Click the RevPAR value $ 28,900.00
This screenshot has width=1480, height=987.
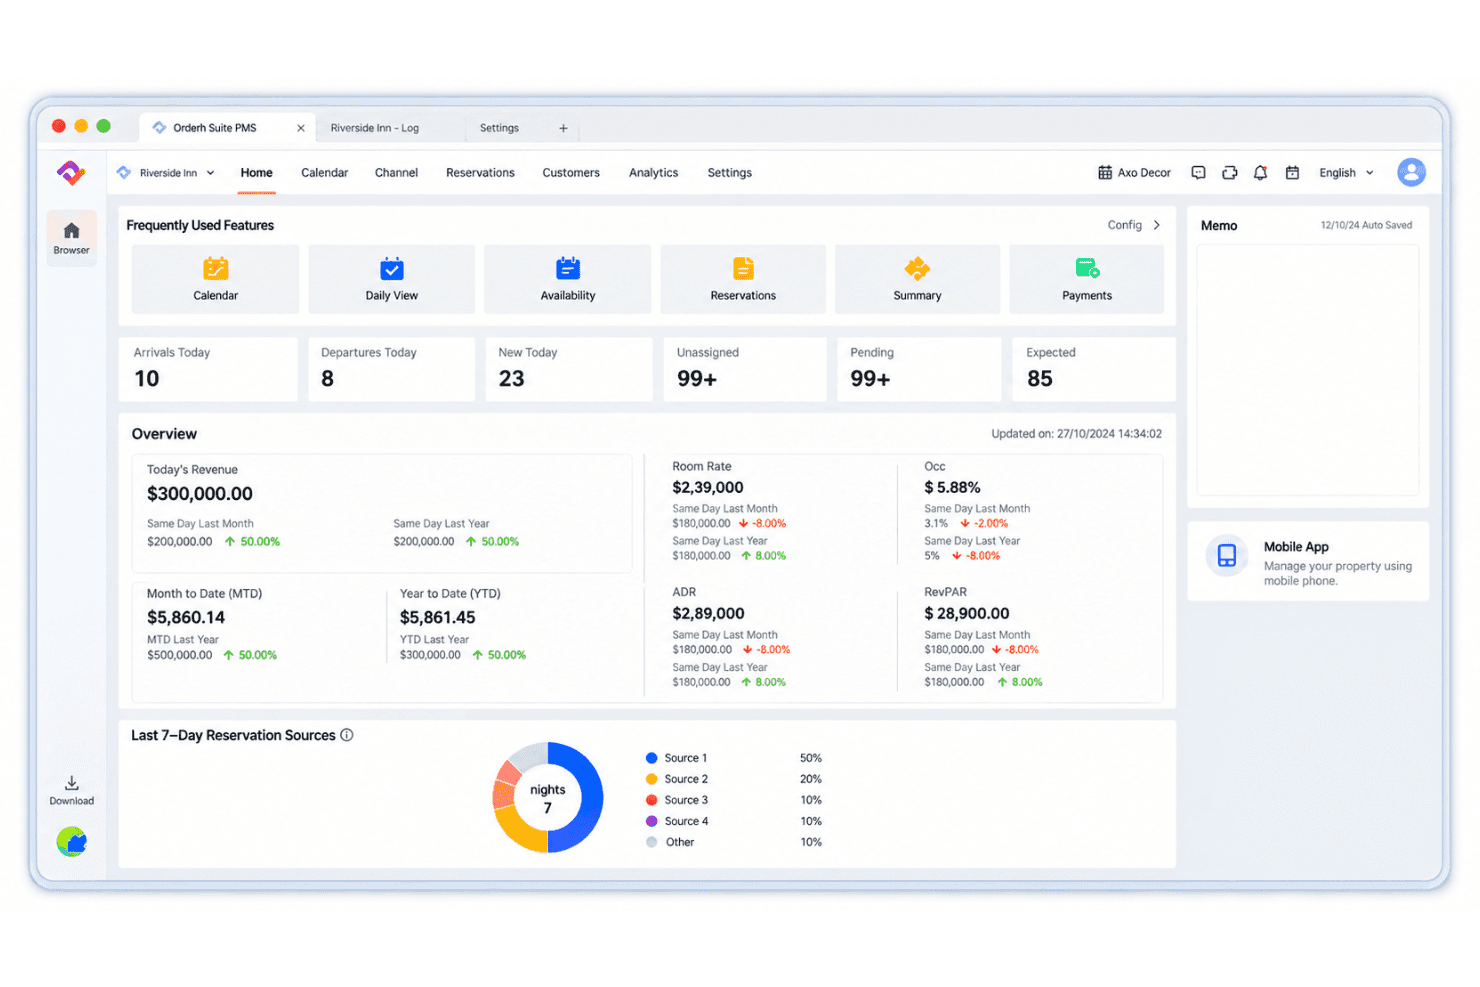click(x=967, y=614)
